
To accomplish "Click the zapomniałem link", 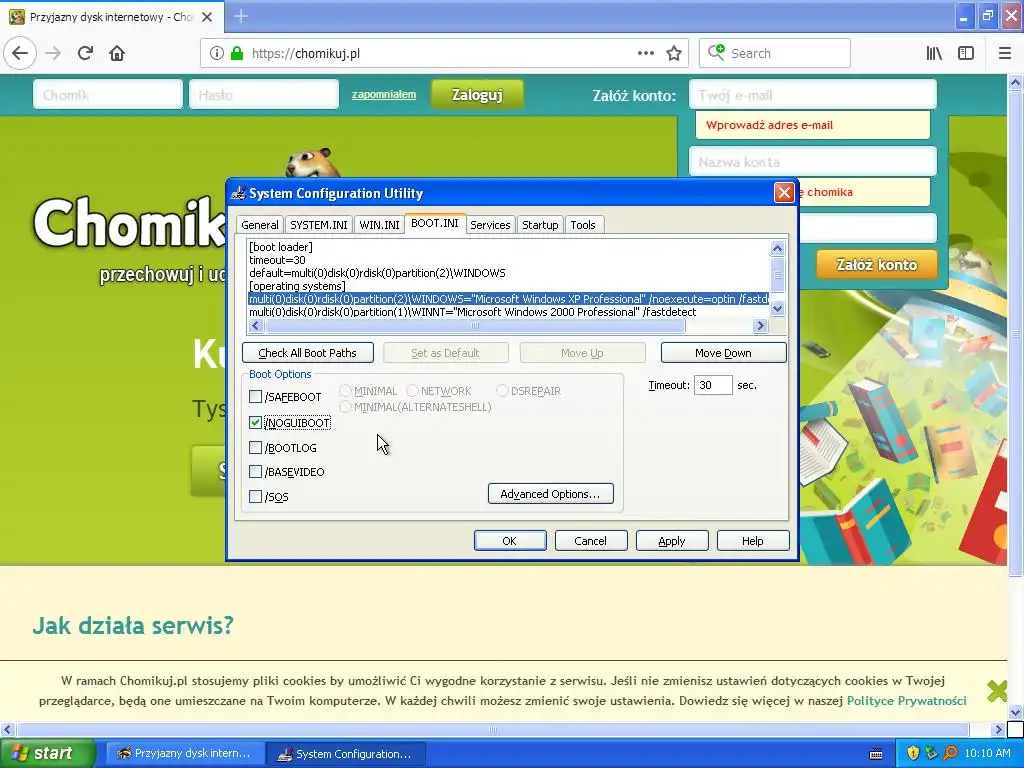I will point(384,95).
